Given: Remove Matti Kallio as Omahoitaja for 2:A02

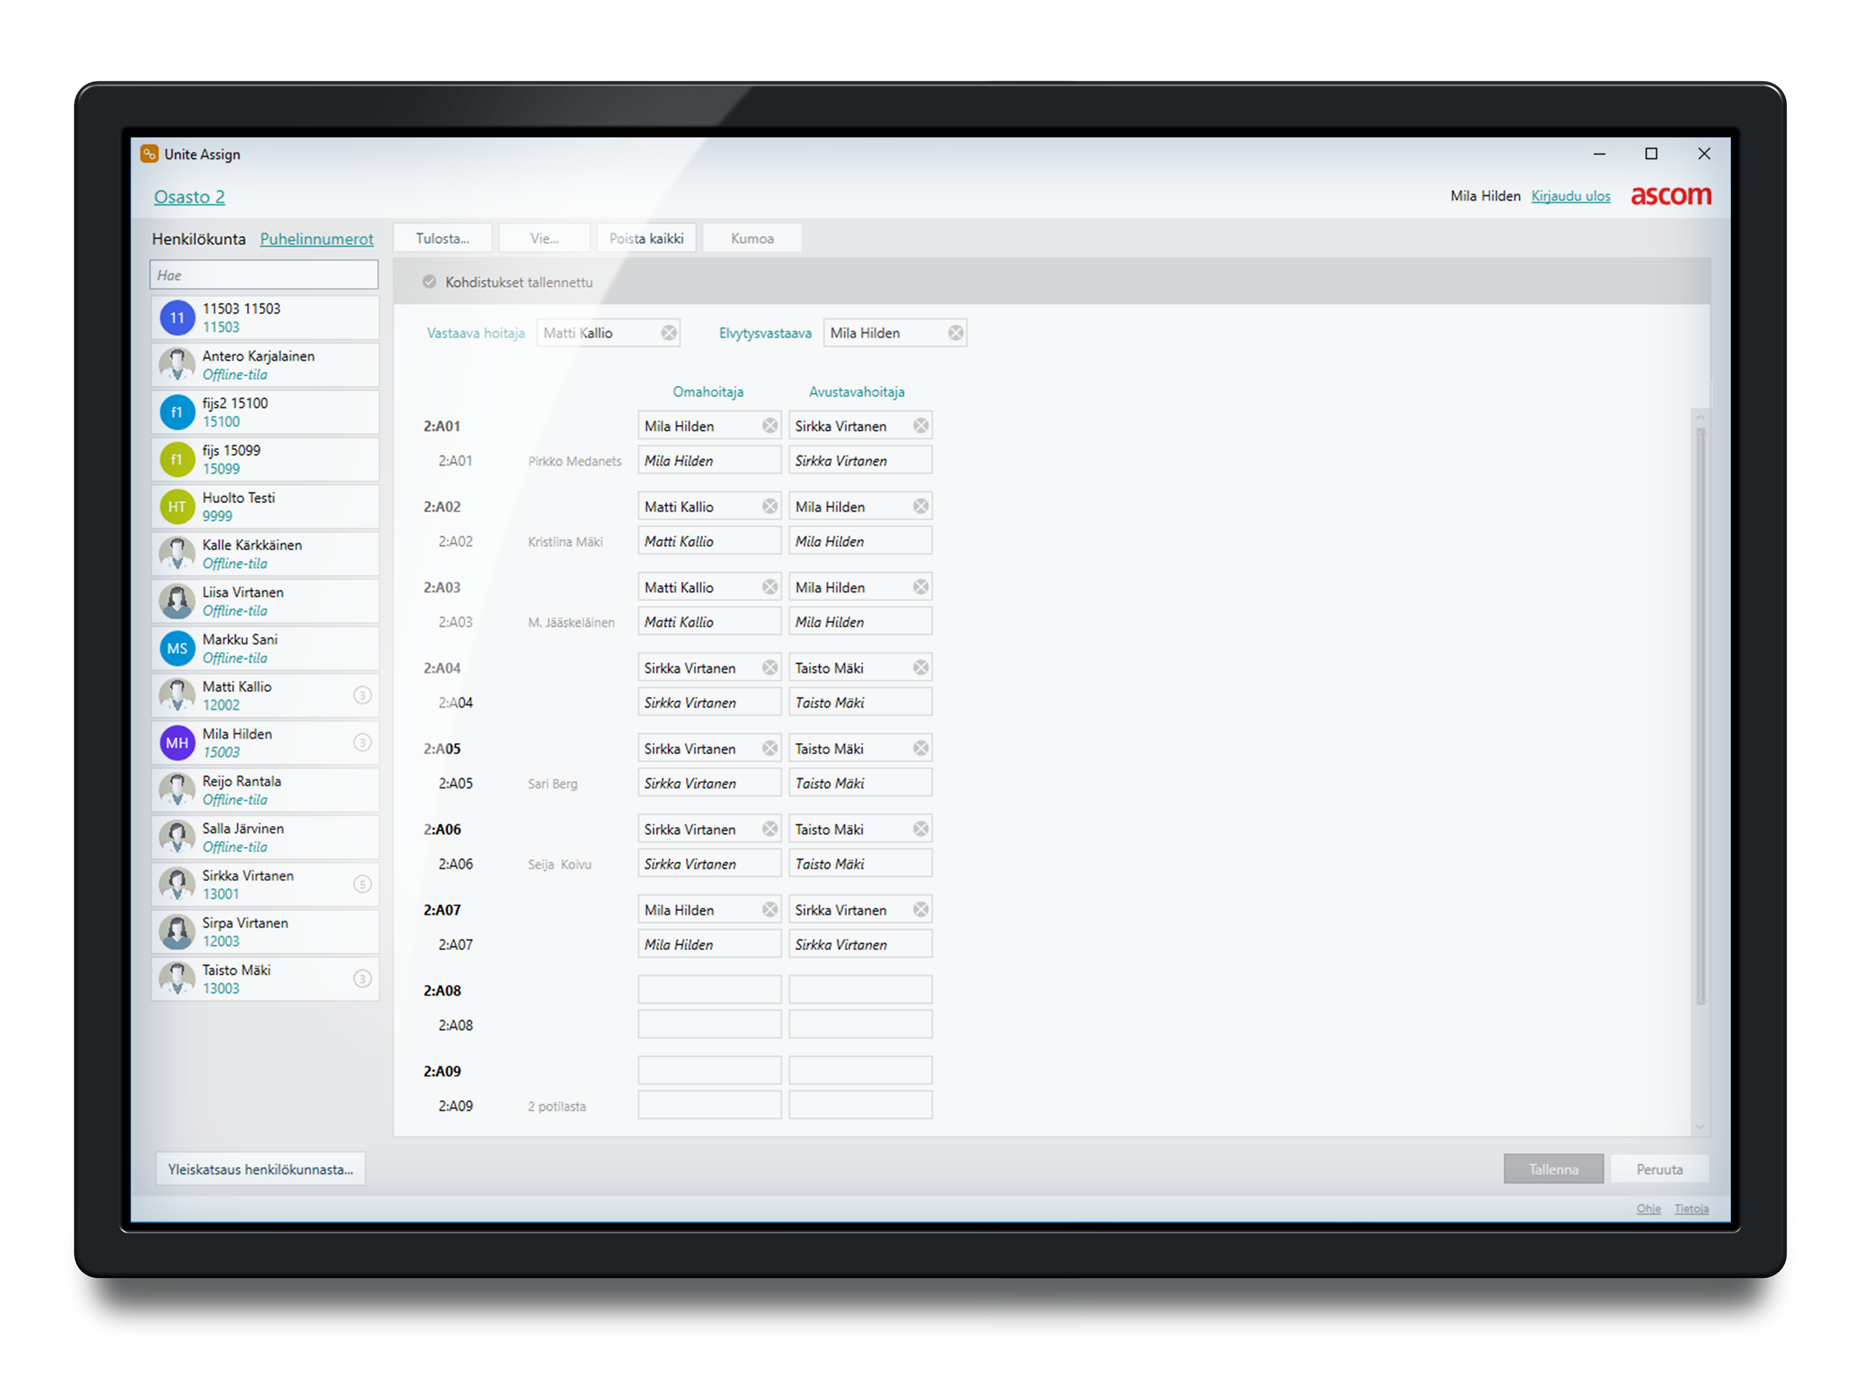Looking at the screenshot, I should (770, 507).
